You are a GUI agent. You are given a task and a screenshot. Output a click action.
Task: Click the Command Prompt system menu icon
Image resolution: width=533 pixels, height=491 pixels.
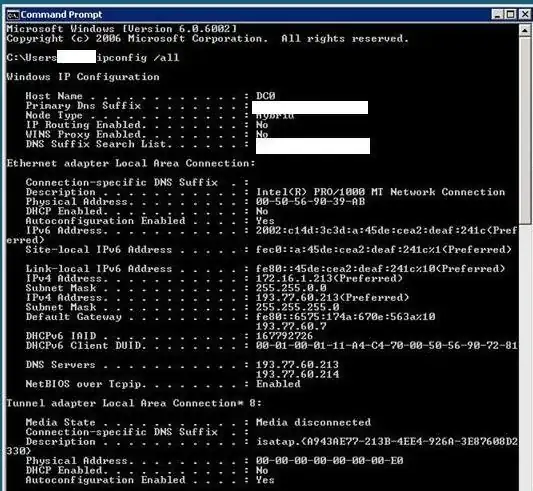click(x=13, y=15)
